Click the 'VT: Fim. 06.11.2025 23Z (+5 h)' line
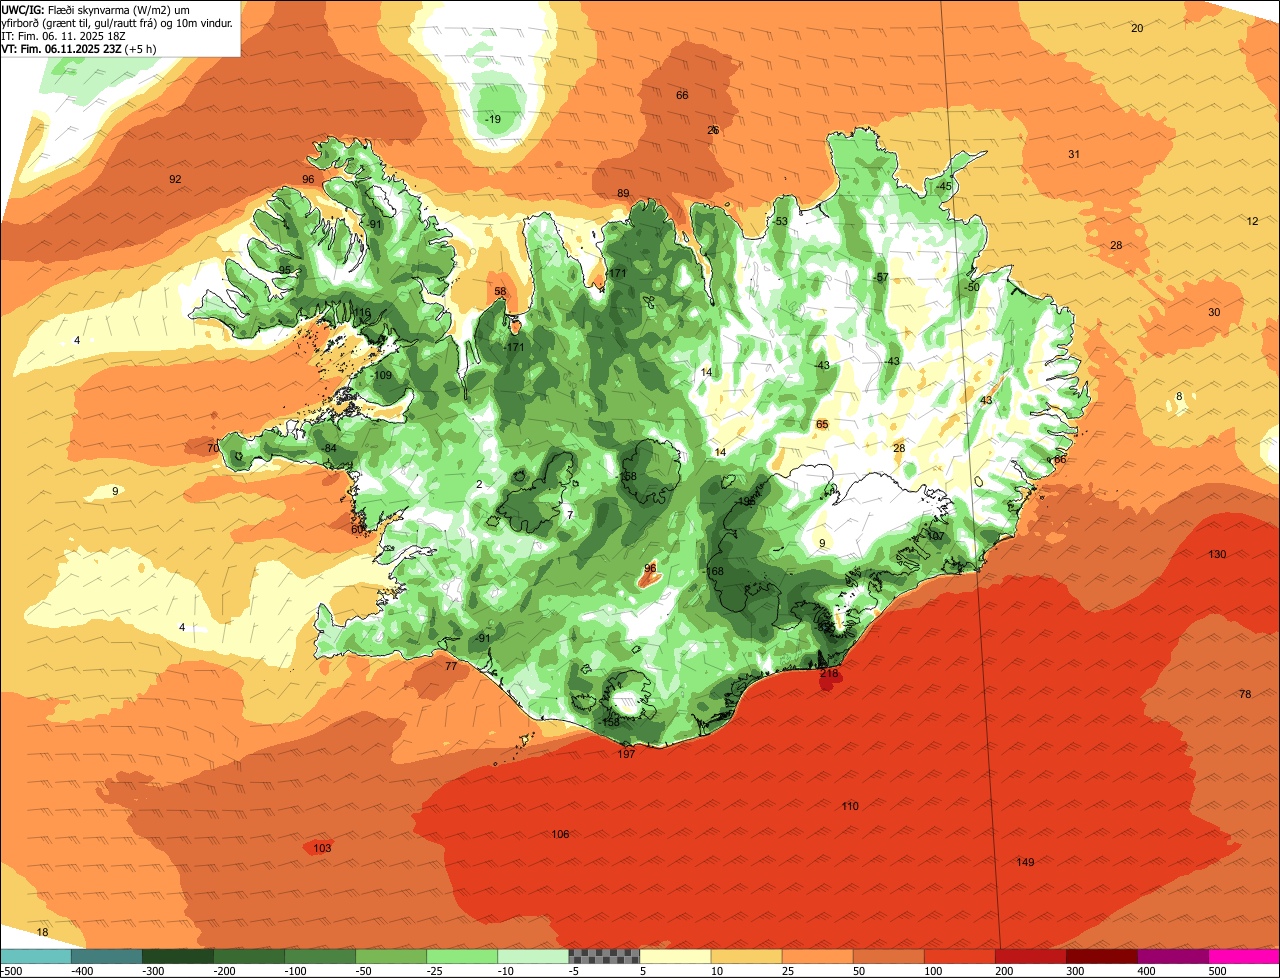Viewport: 1280px width, 978px height. point(79,49)
